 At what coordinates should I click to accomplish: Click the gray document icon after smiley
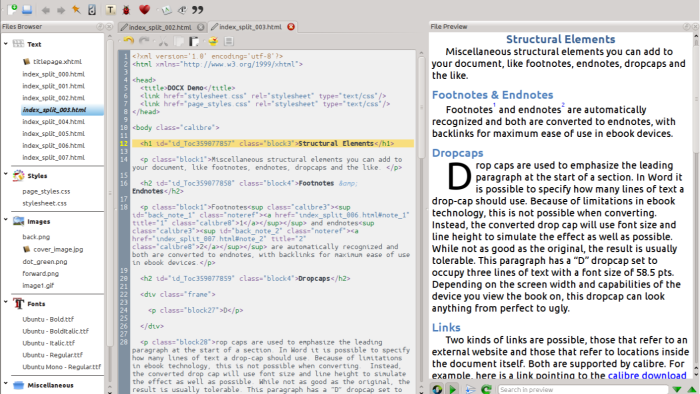click(x=229, y=41)
